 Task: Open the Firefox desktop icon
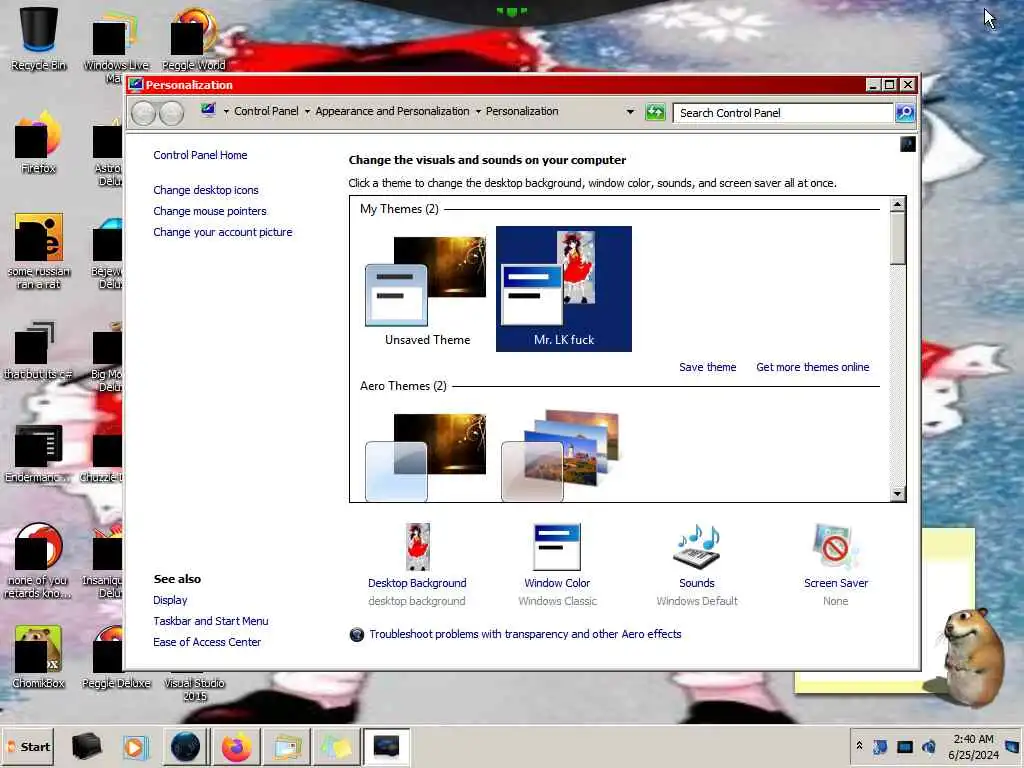click(39, 142)
